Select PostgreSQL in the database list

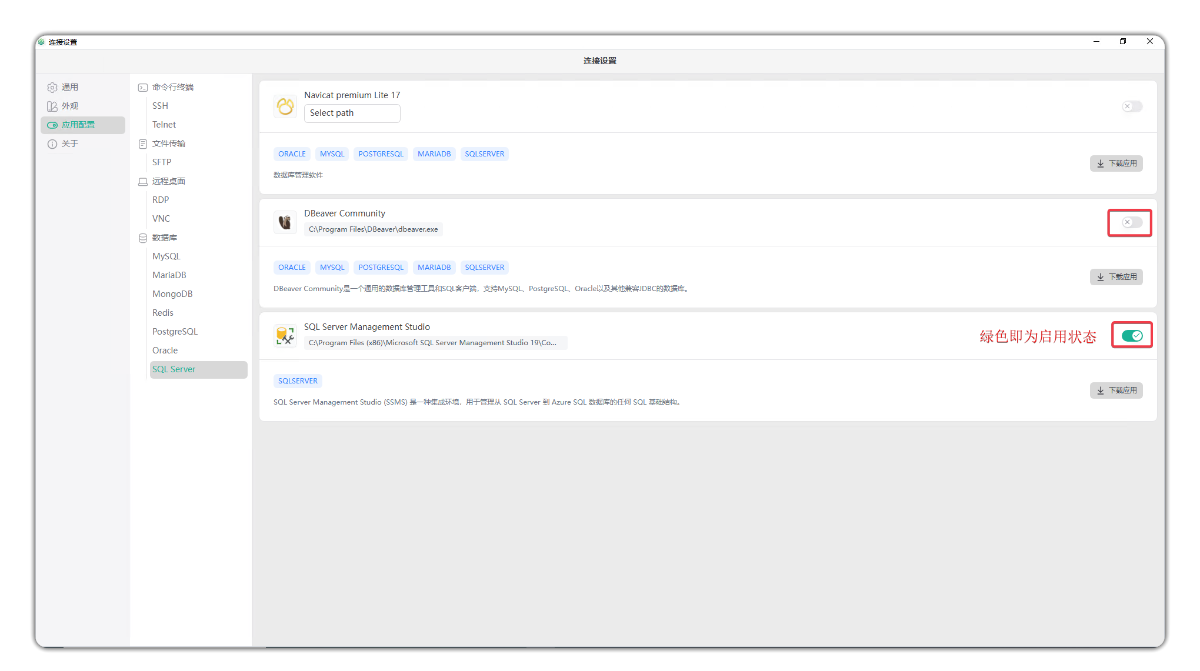click(175, 332)
